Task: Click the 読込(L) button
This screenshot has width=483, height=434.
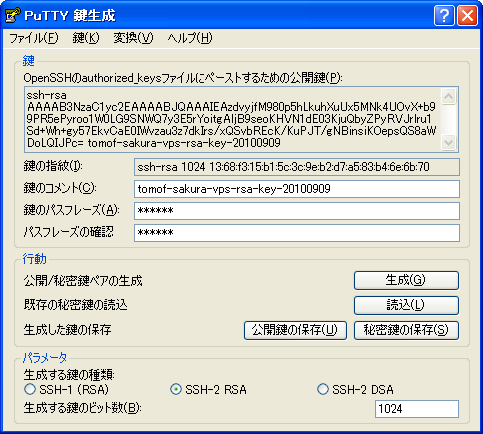Action: coord(406,305)
